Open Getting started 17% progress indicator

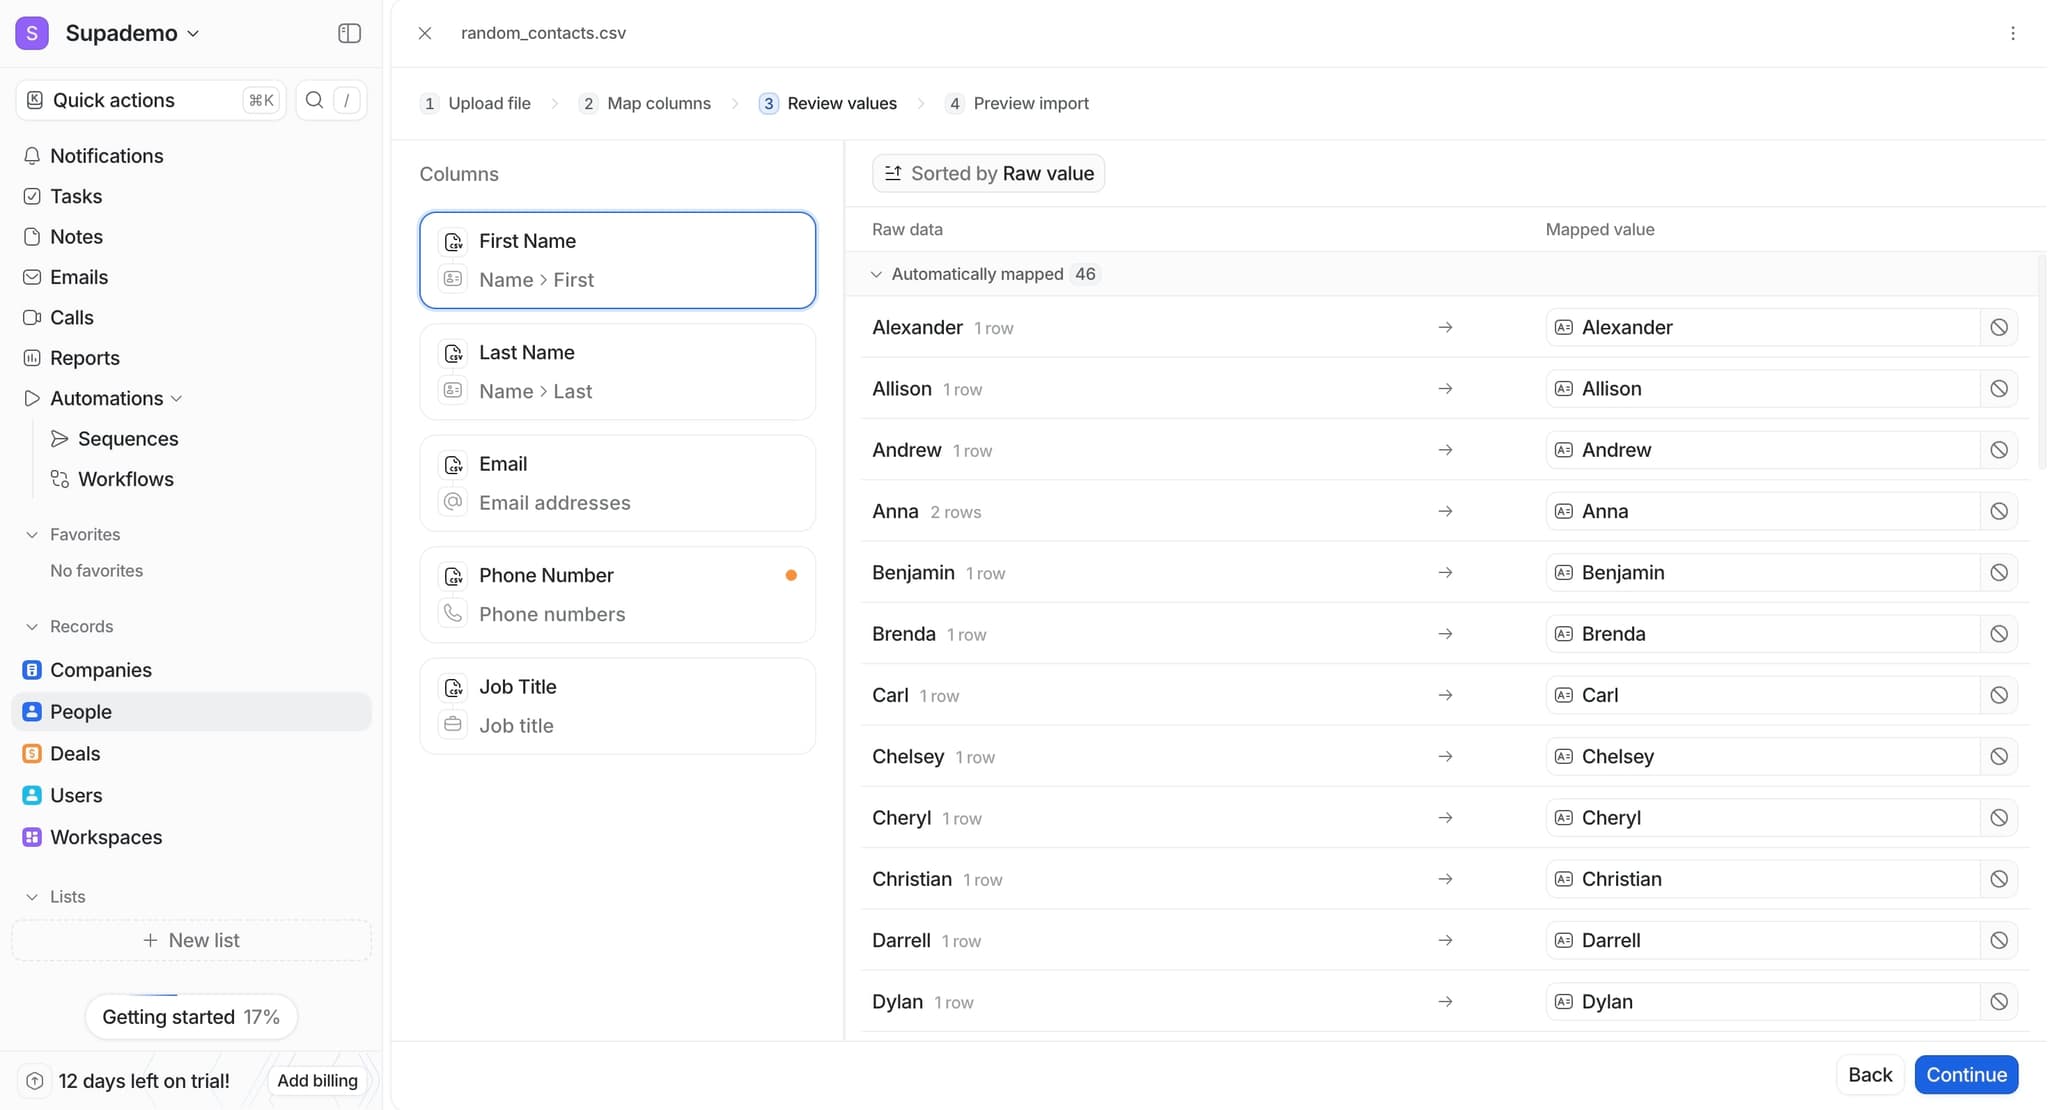[191, 1017]
